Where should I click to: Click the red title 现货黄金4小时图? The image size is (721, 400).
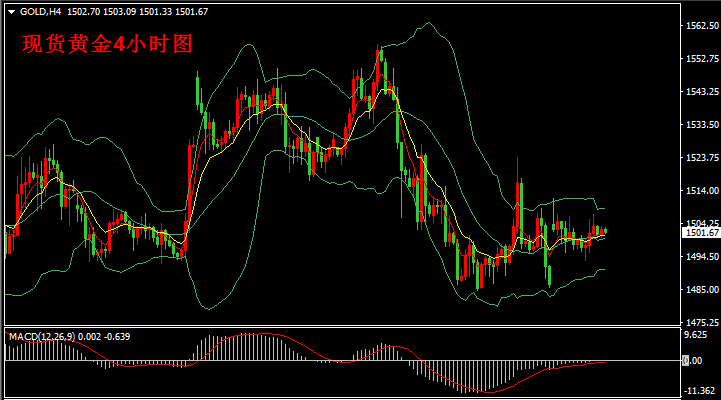click(107, 44)
